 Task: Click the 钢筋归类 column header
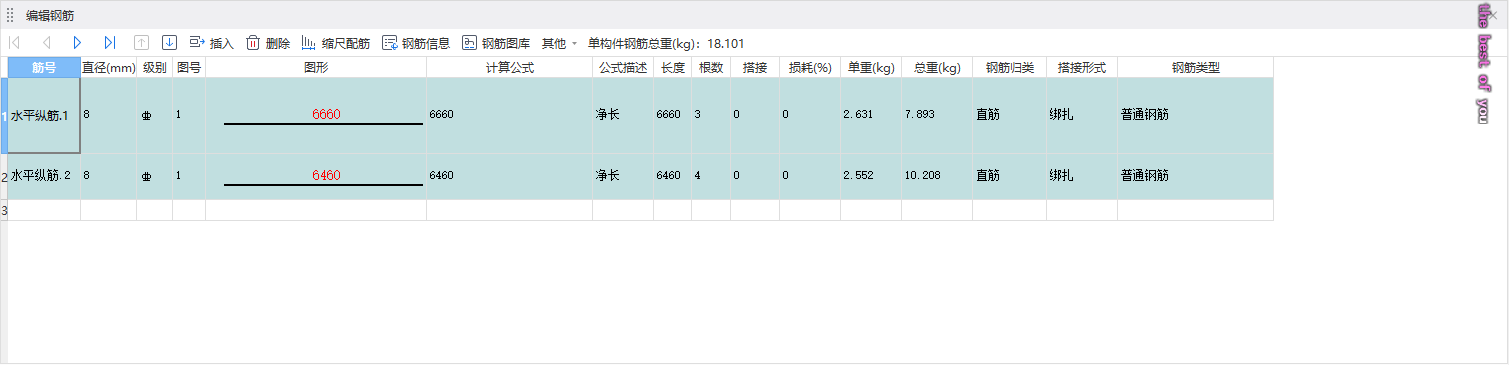(x=1010, y=67)
